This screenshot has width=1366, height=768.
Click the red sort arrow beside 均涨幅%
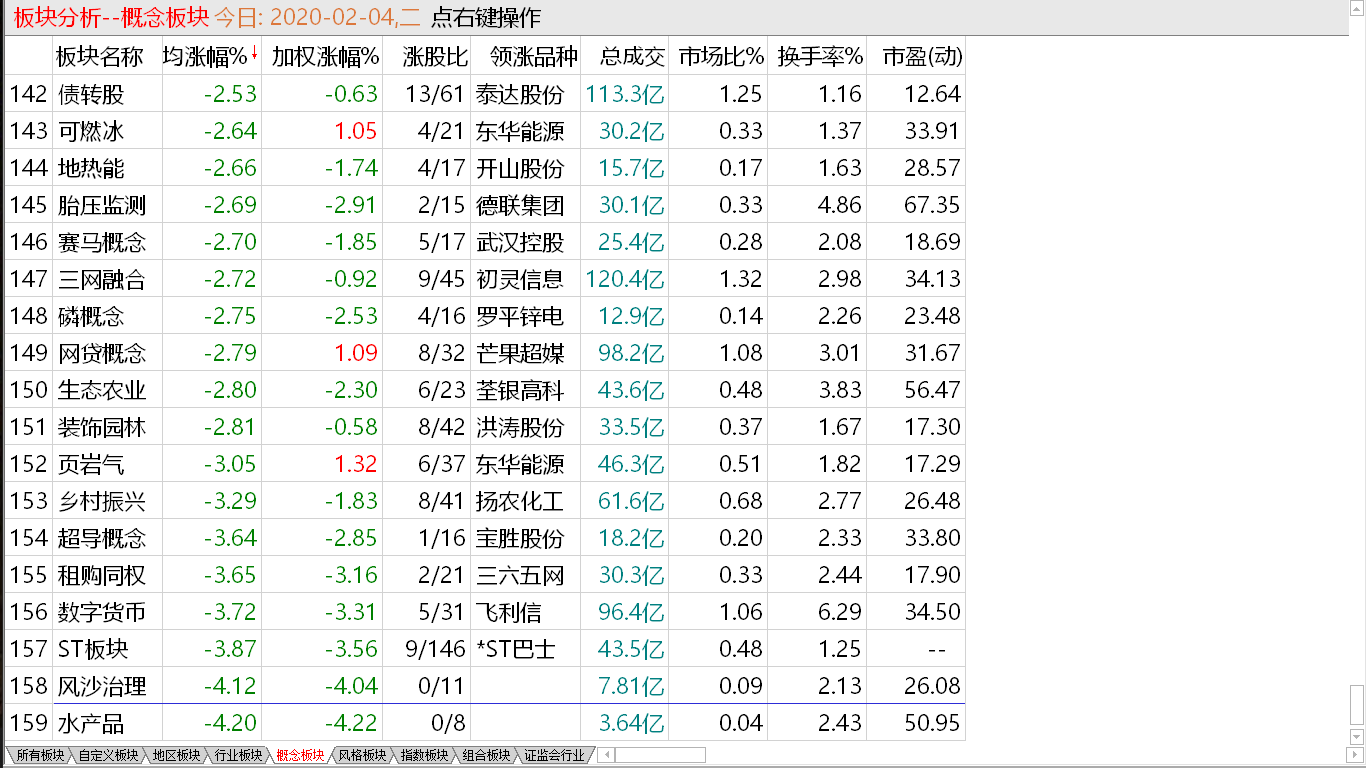[x=254, y=52]
